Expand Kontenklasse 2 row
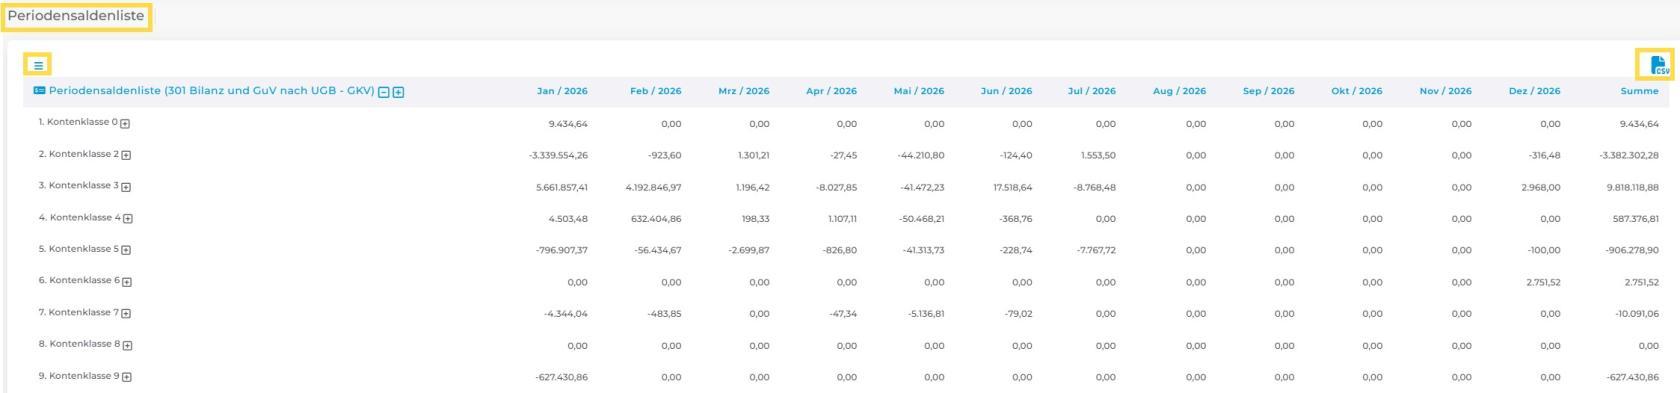Screen dimensions: 1680x393 click(x=126, y=155)
